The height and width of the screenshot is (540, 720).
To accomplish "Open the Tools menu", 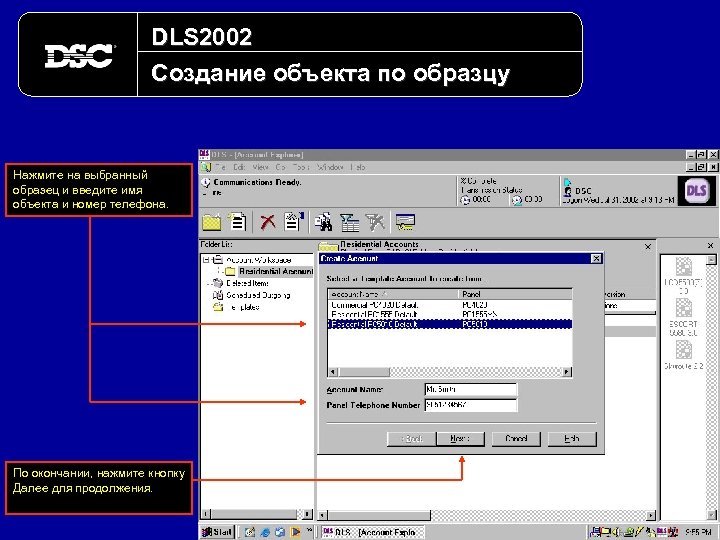I will pos(301,168).
